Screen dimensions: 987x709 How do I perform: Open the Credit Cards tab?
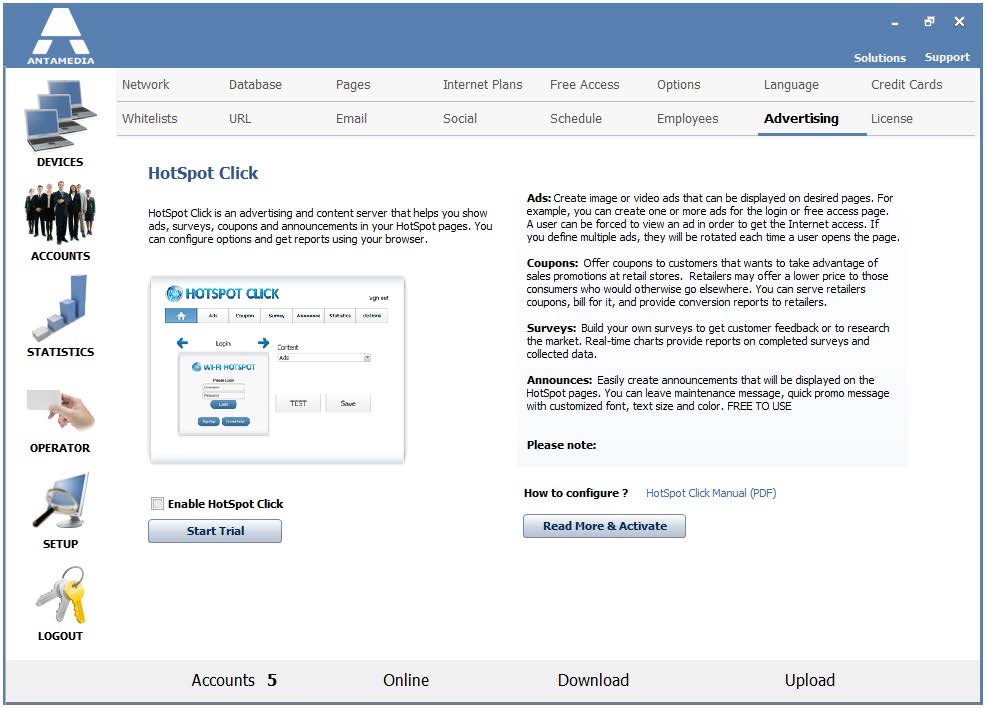906,84
